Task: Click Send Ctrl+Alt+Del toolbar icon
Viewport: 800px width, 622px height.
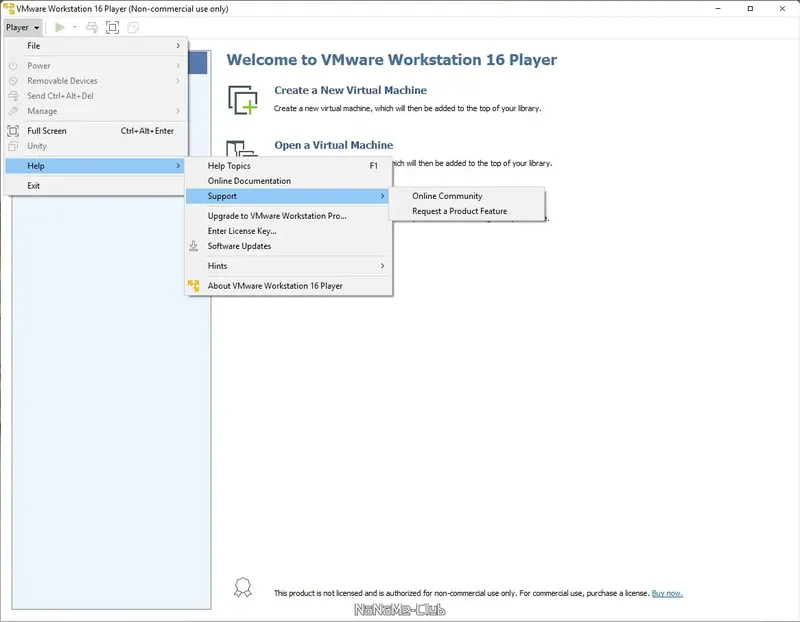Action: click(92, 28)
